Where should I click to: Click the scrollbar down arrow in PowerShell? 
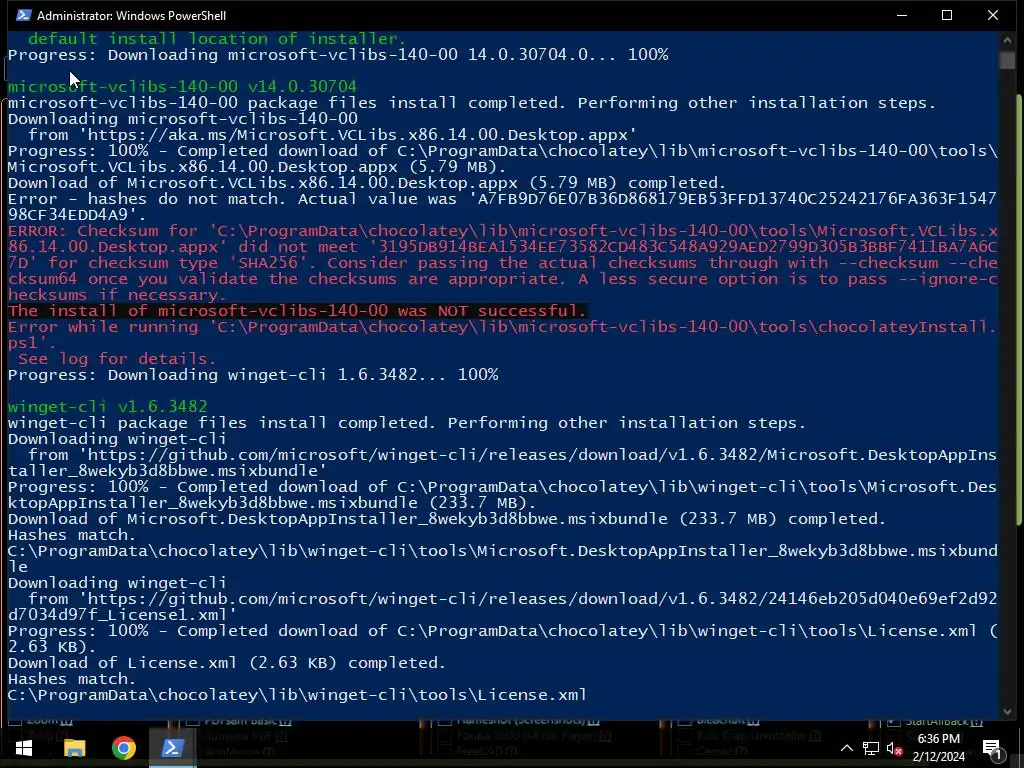click(1007, 711)
